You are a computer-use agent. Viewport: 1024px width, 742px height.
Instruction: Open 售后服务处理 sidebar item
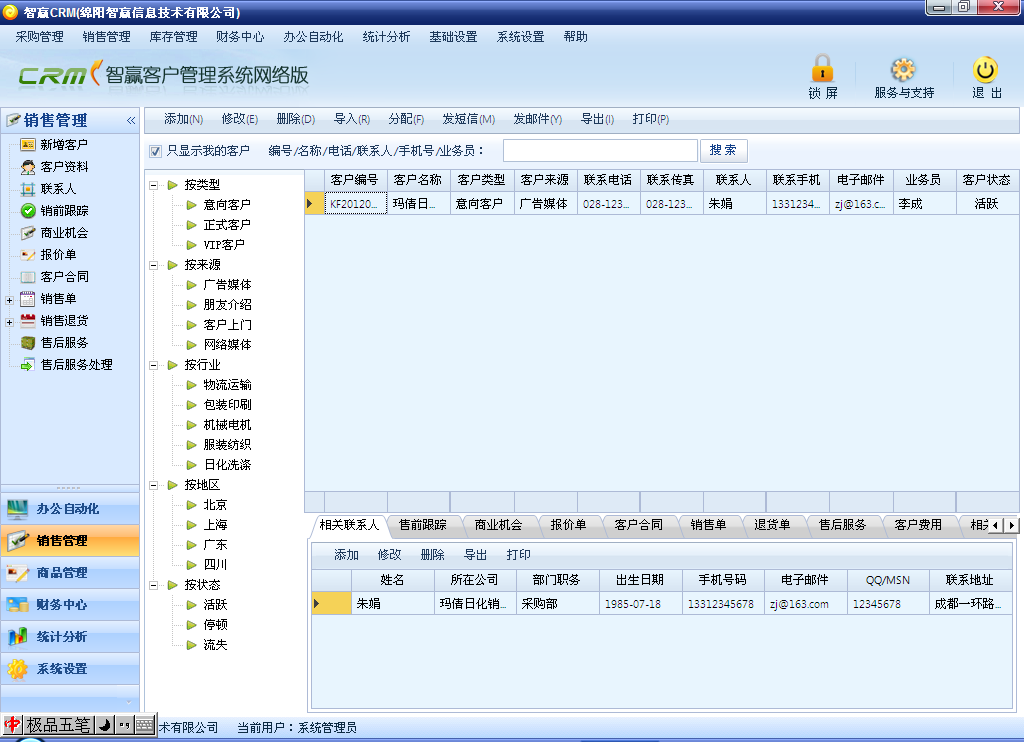(x=76, y=364)
